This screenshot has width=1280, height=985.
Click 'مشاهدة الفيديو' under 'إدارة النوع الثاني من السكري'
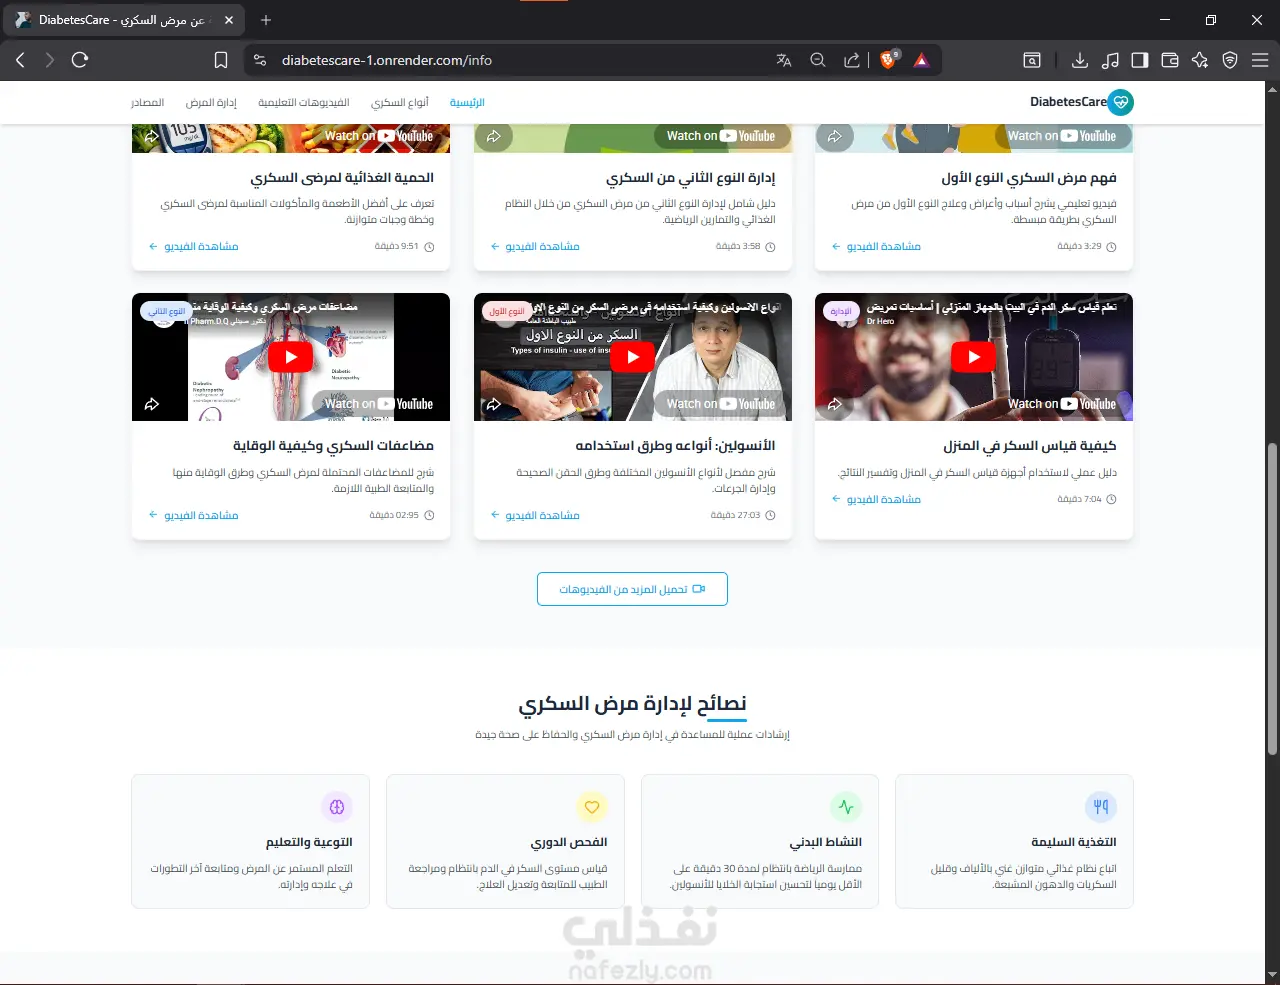tap(535, 246)
